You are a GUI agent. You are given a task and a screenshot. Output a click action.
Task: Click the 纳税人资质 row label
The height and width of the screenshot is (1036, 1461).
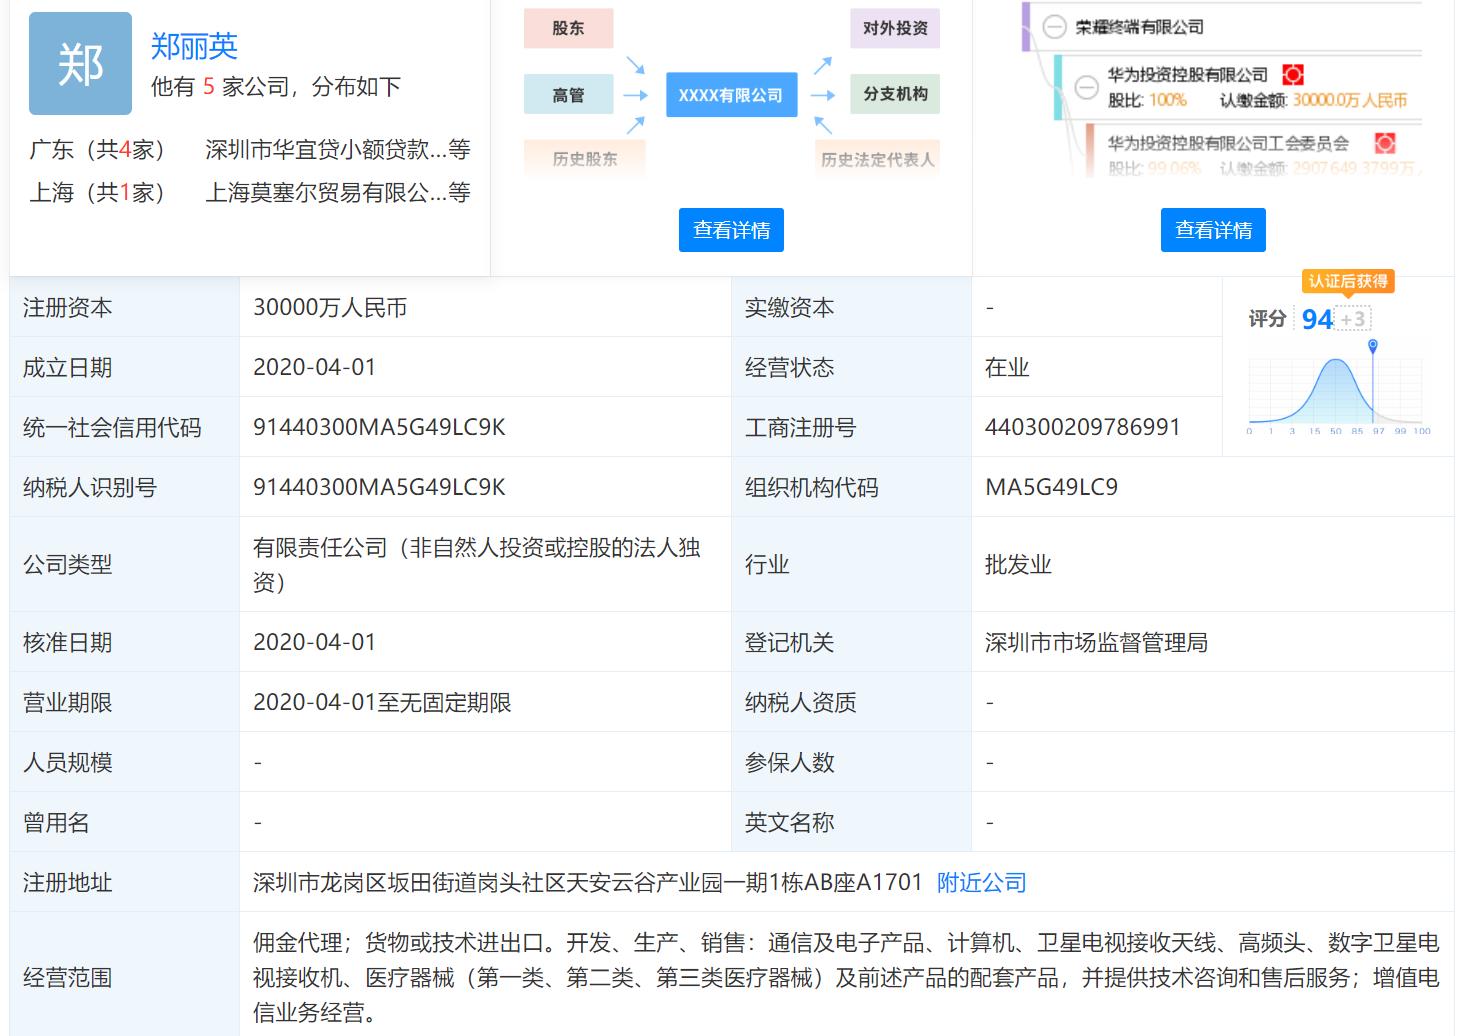800,702
